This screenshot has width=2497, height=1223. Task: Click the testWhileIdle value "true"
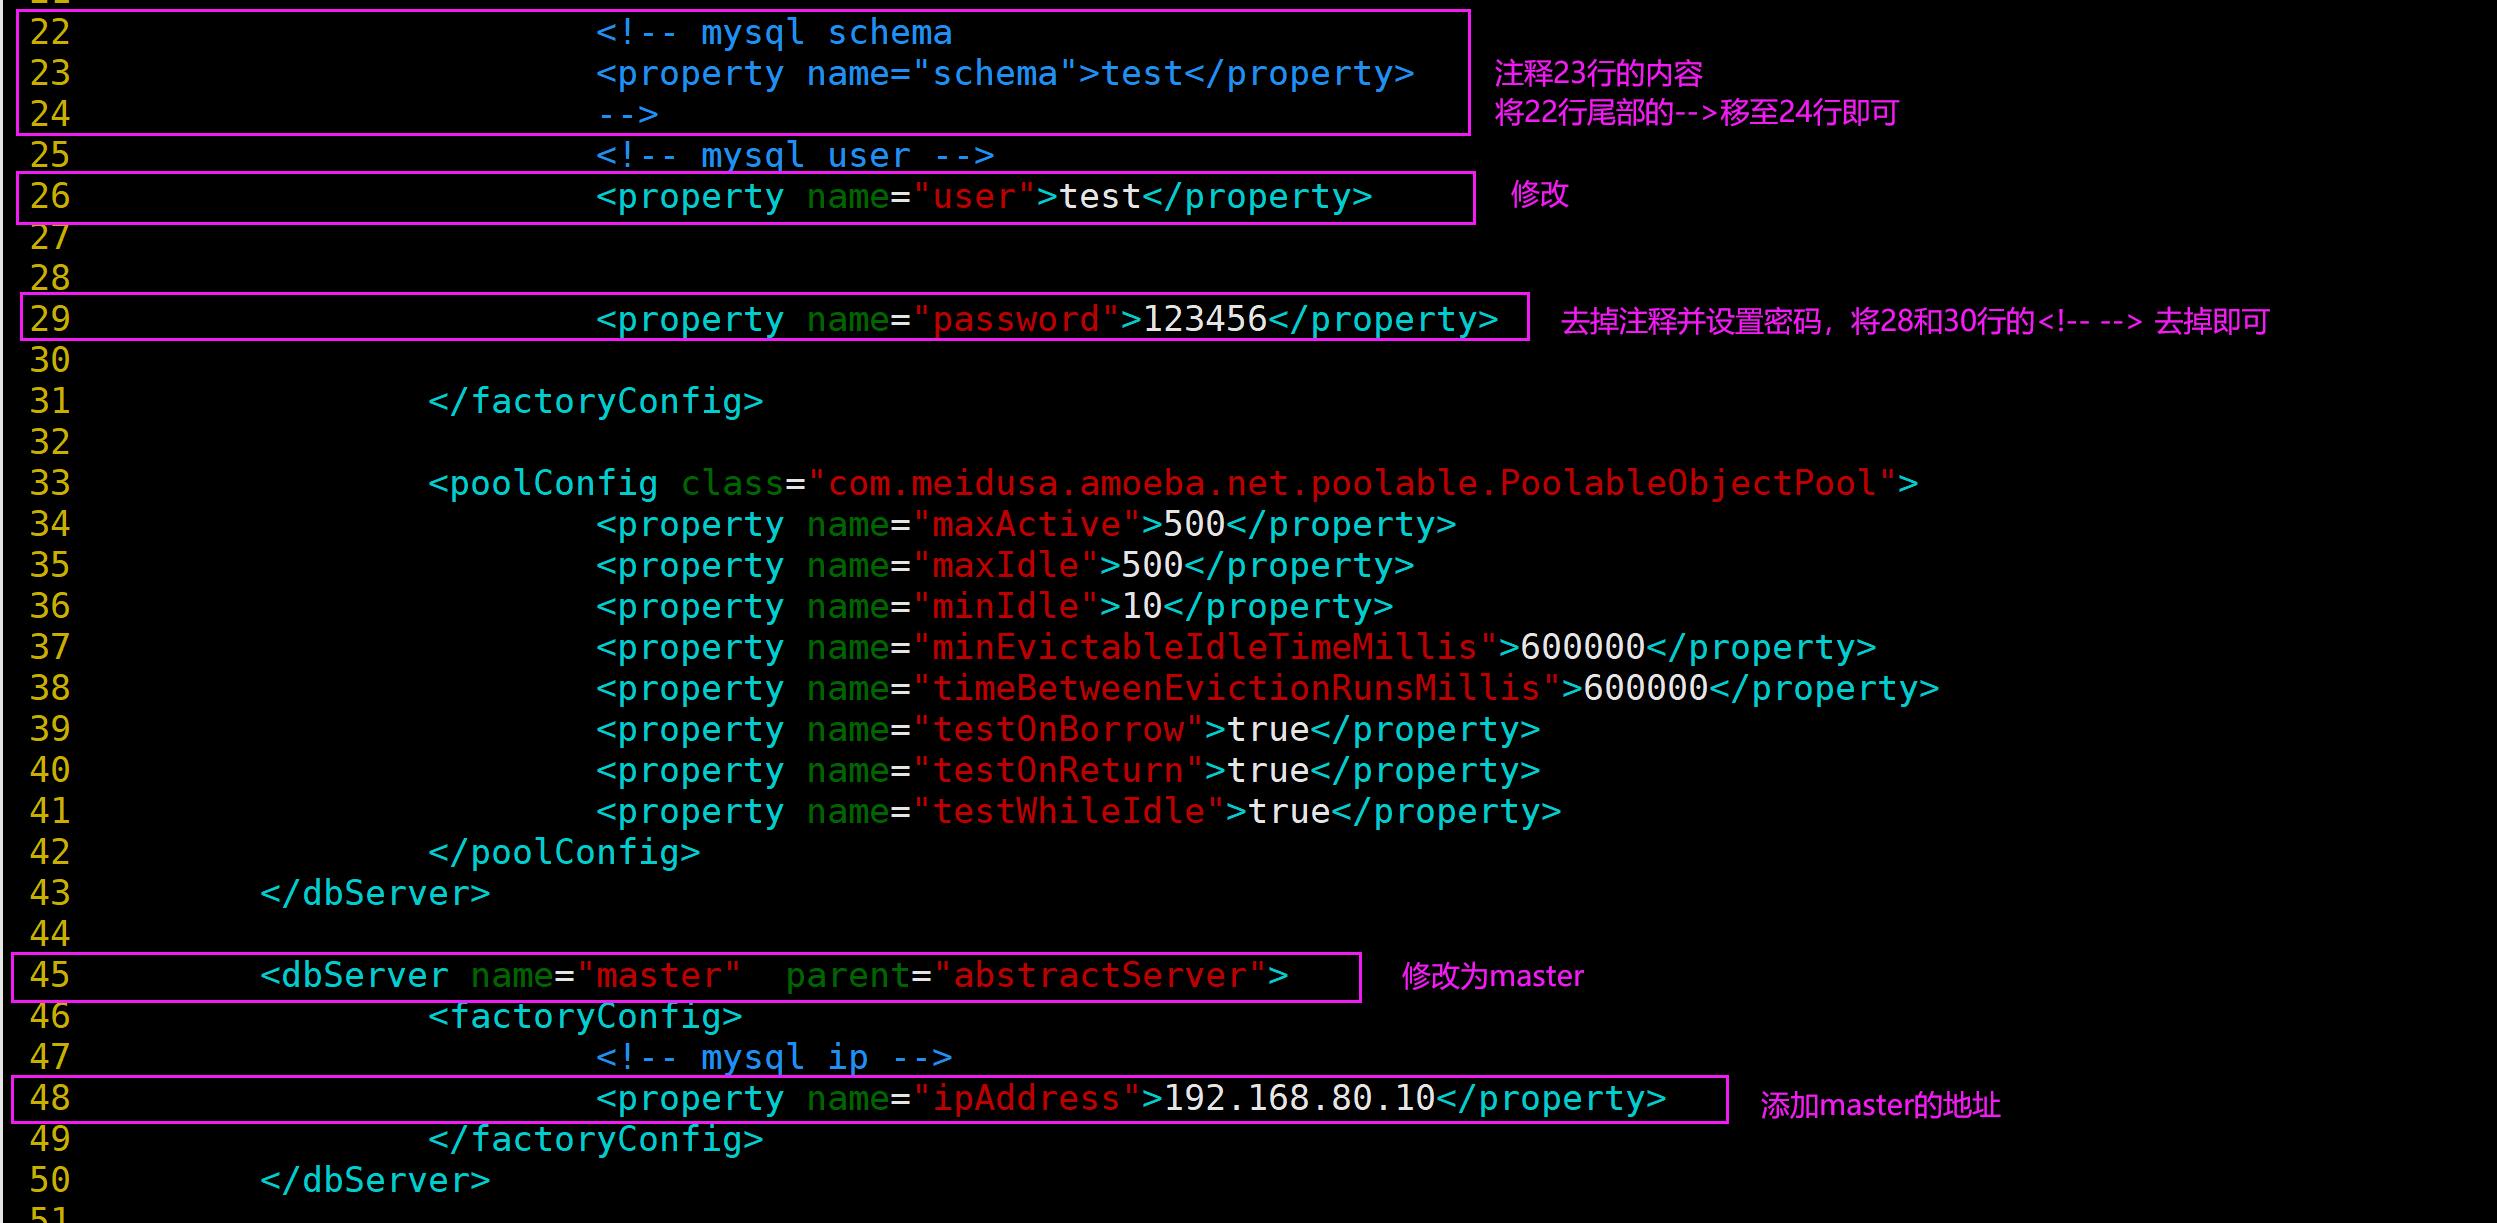1289,812
